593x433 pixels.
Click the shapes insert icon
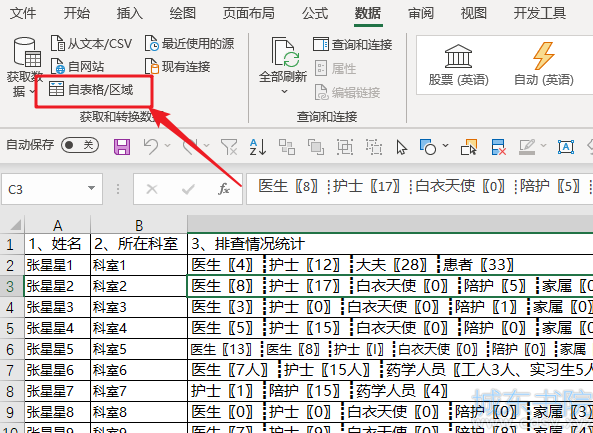click(x=428, y=147)
